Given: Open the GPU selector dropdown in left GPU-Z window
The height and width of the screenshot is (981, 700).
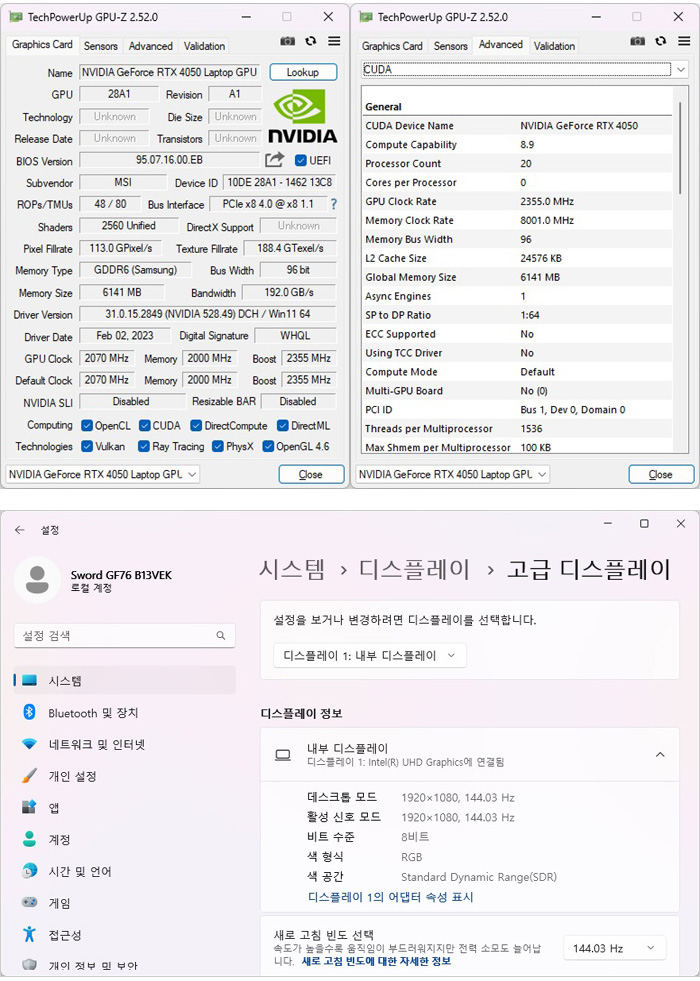Looking at the screenshot, I should (x=103, y=474).
